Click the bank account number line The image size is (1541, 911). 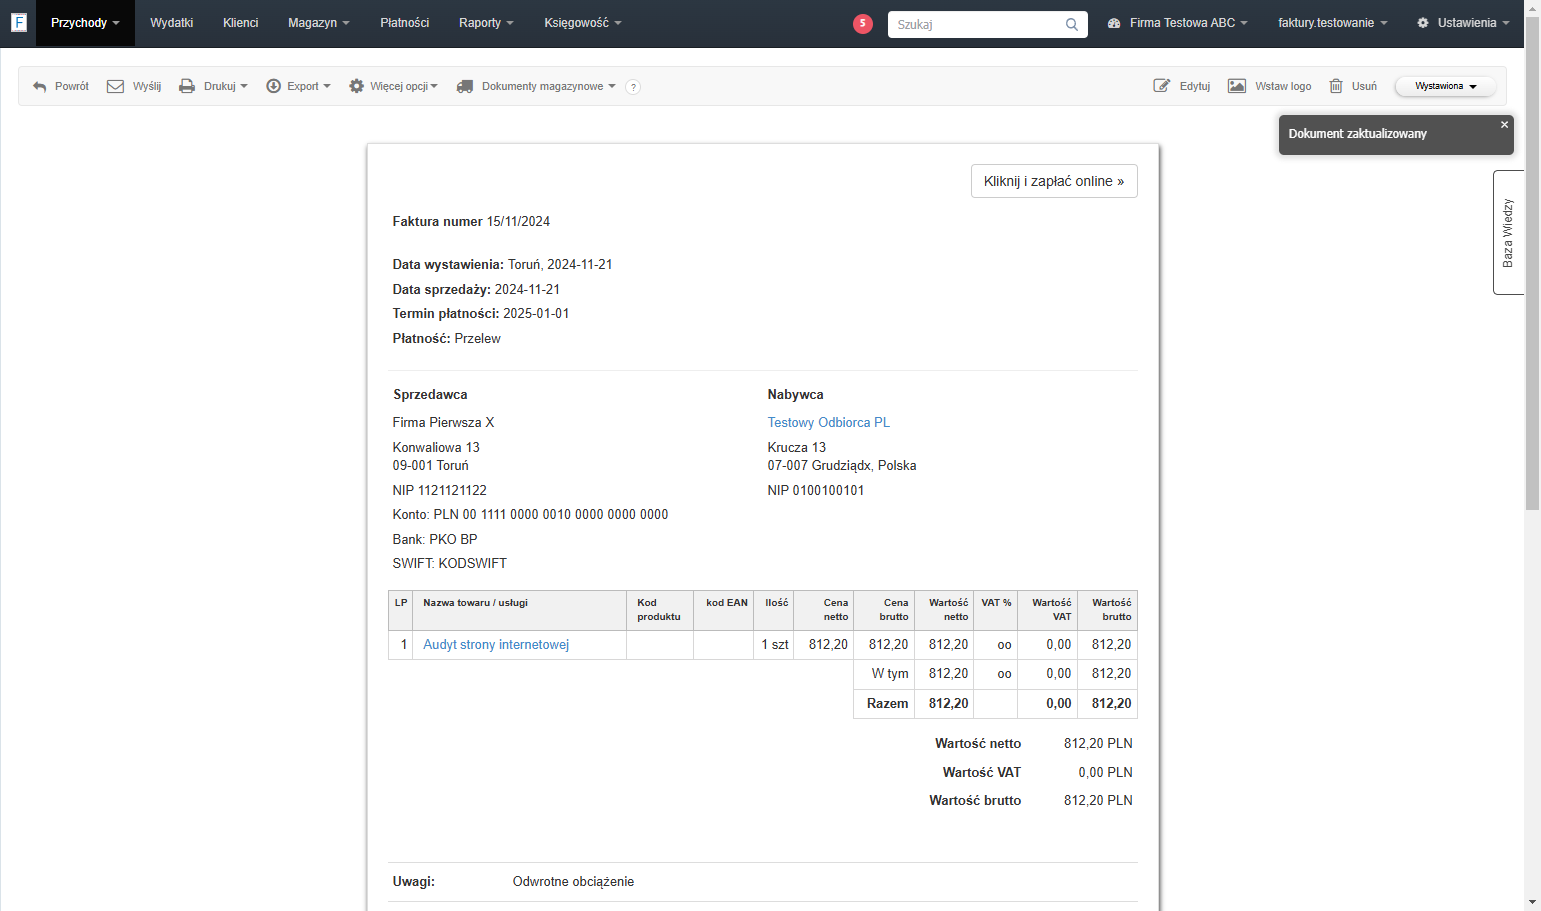[x=531, y=515]
